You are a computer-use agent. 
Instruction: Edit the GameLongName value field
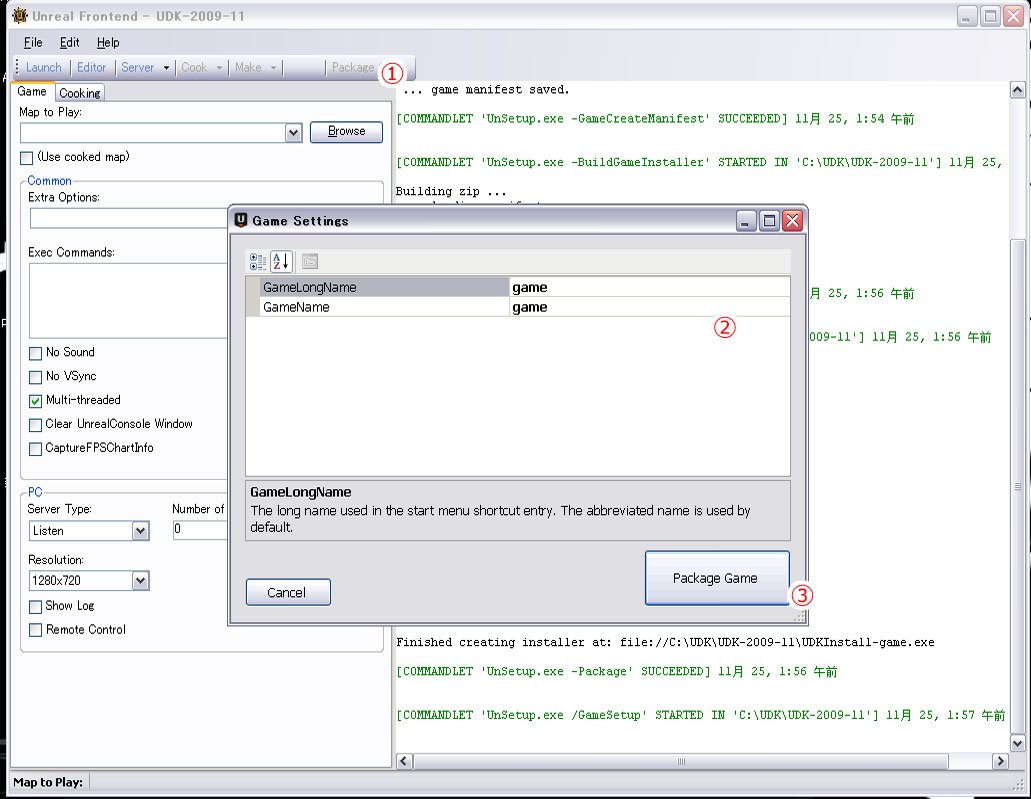[650, 287]
